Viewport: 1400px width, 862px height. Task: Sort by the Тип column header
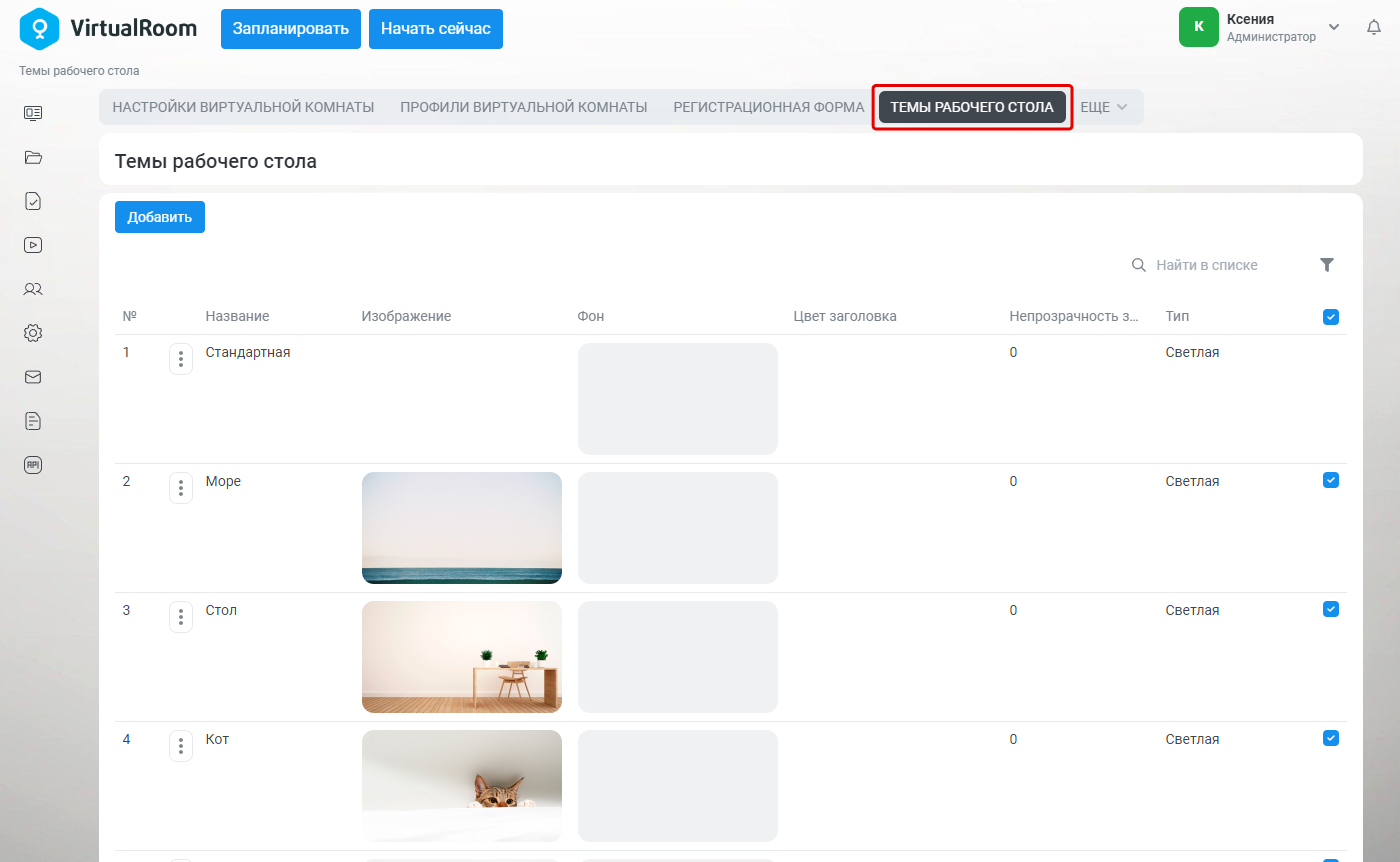click(1177, 316)
